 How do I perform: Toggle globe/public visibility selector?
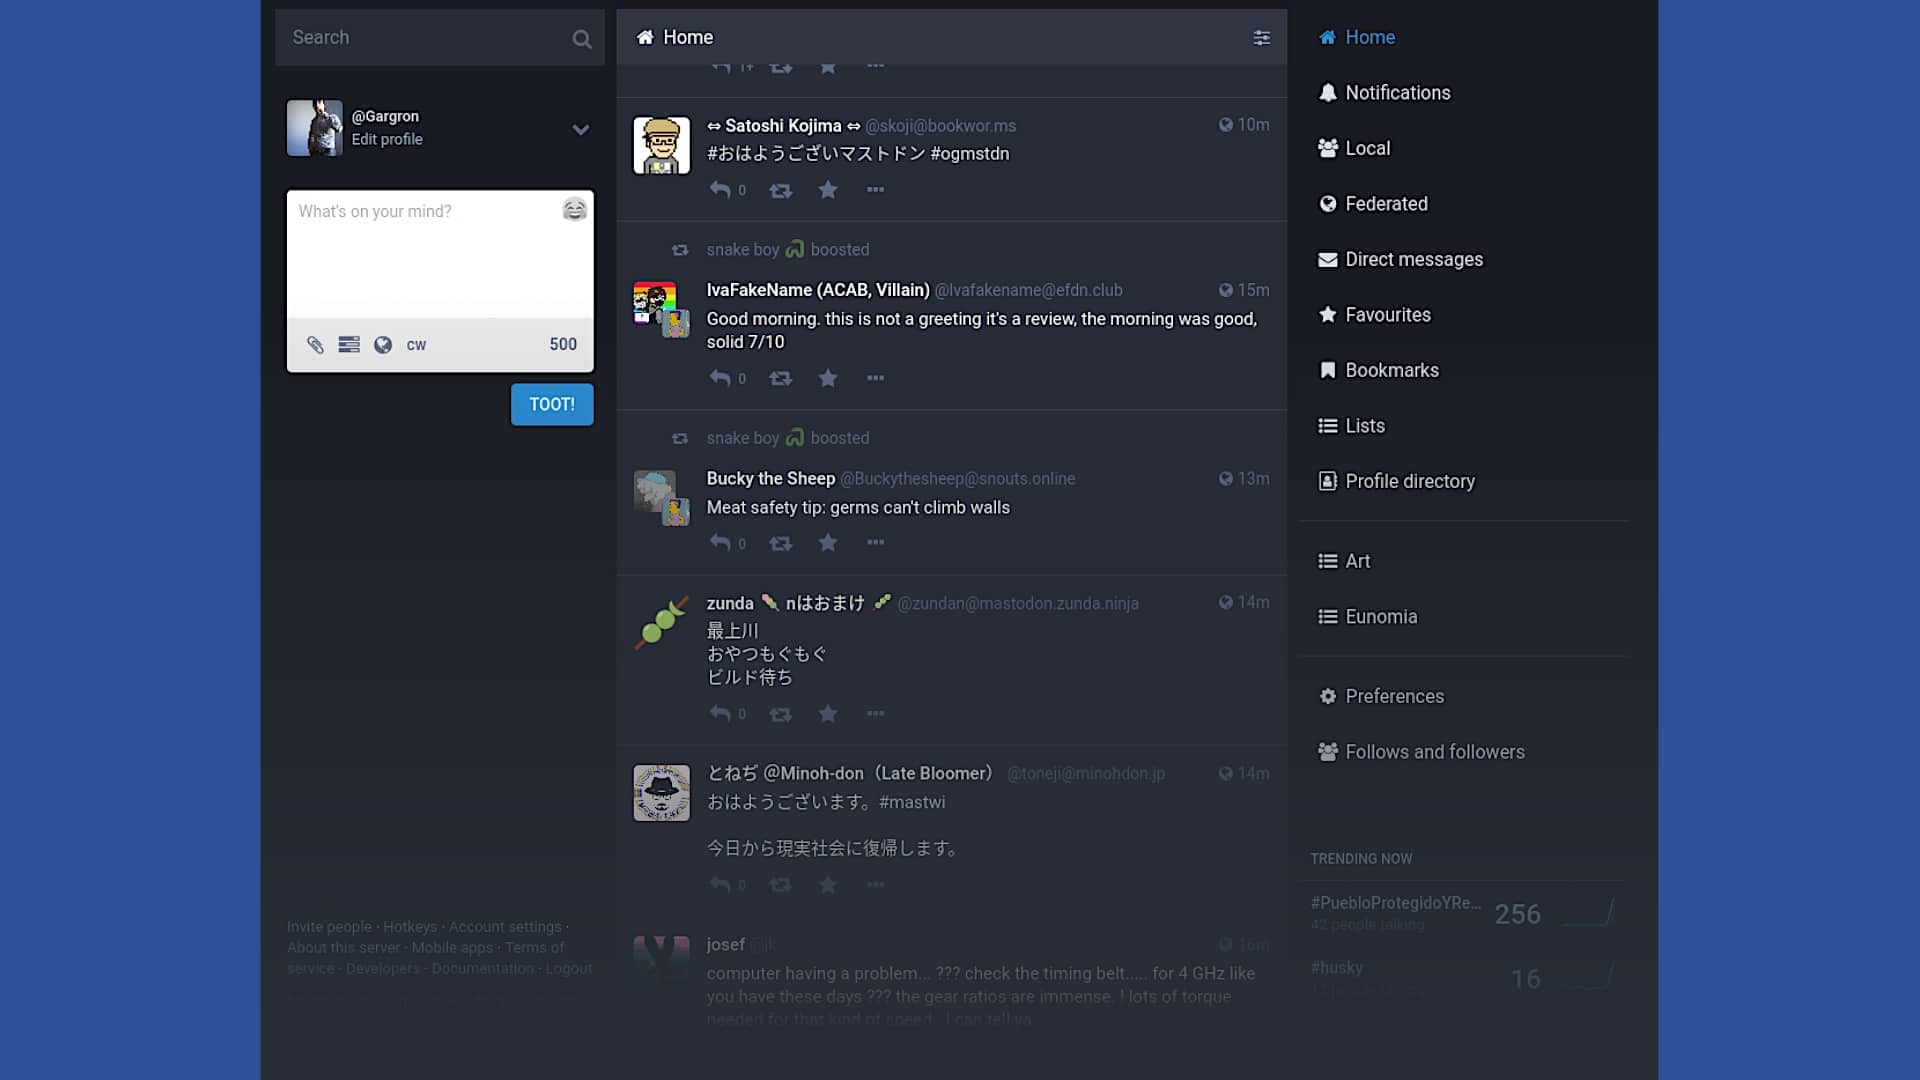[x=382, y=344]
